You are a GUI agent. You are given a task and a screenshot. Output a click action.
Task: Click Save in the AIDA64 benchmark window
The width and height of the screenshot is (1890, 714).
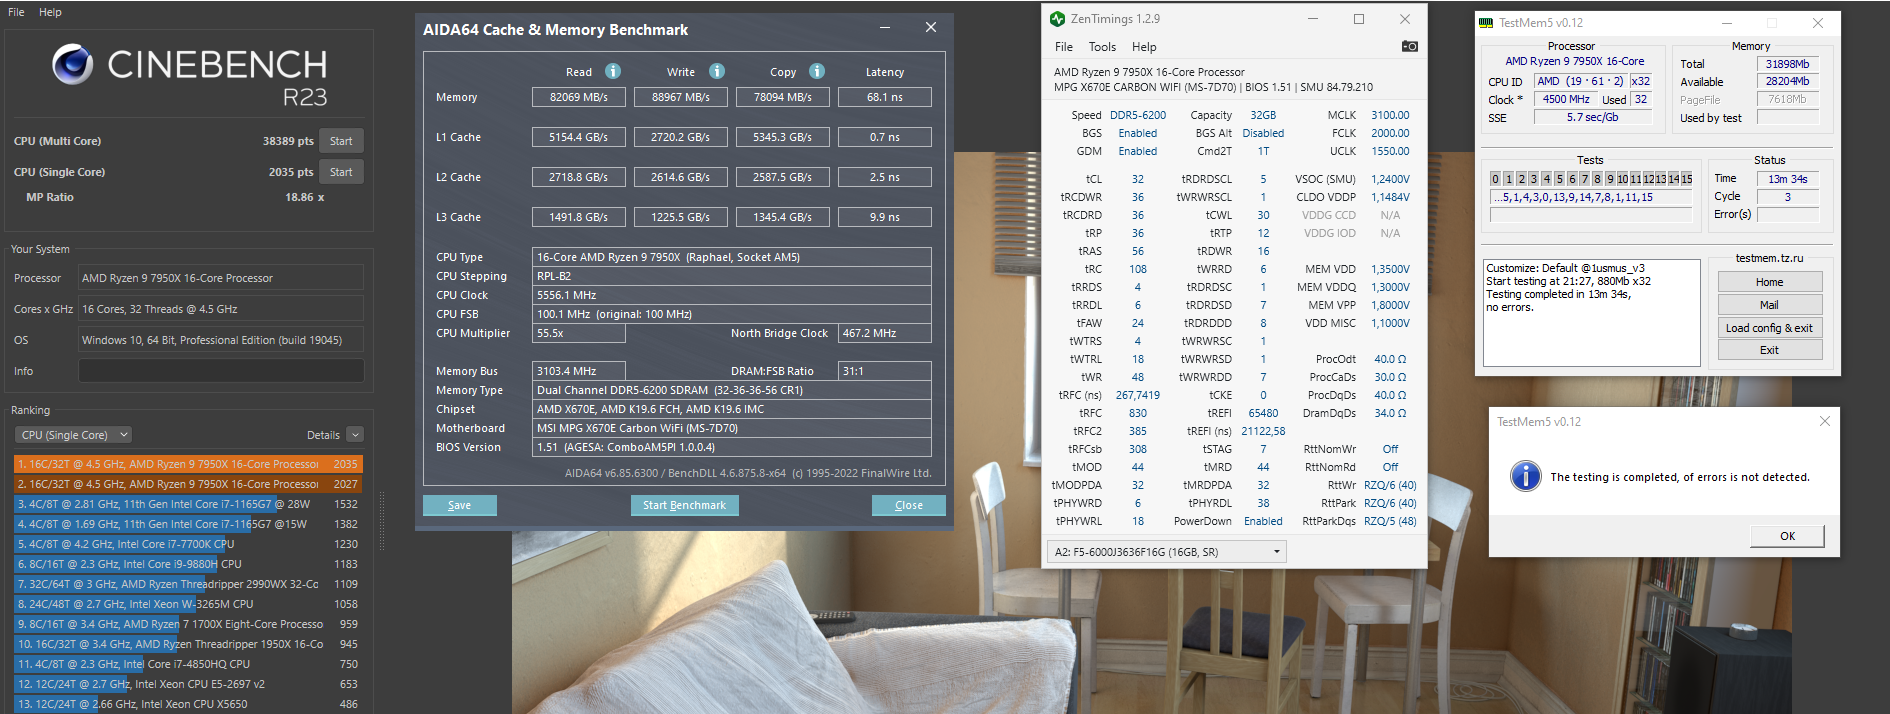pyautogui.click(x=459, y=505)
